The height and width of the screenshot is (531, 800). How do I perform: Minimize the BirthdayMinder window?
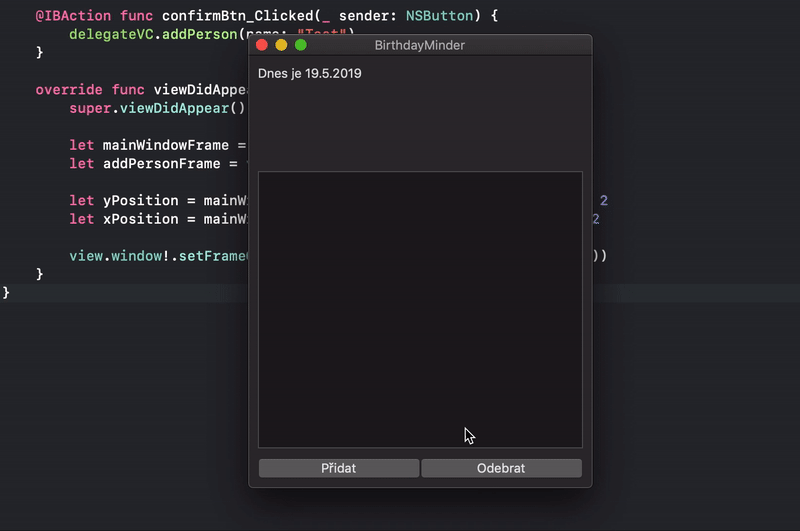click(x=281, y=45)
